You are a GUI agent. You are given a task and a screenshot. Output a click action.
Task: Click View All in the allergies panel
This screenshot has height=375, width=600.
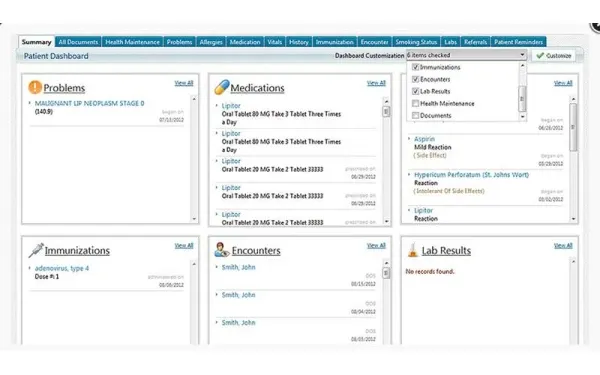click(x=563, y=83)
